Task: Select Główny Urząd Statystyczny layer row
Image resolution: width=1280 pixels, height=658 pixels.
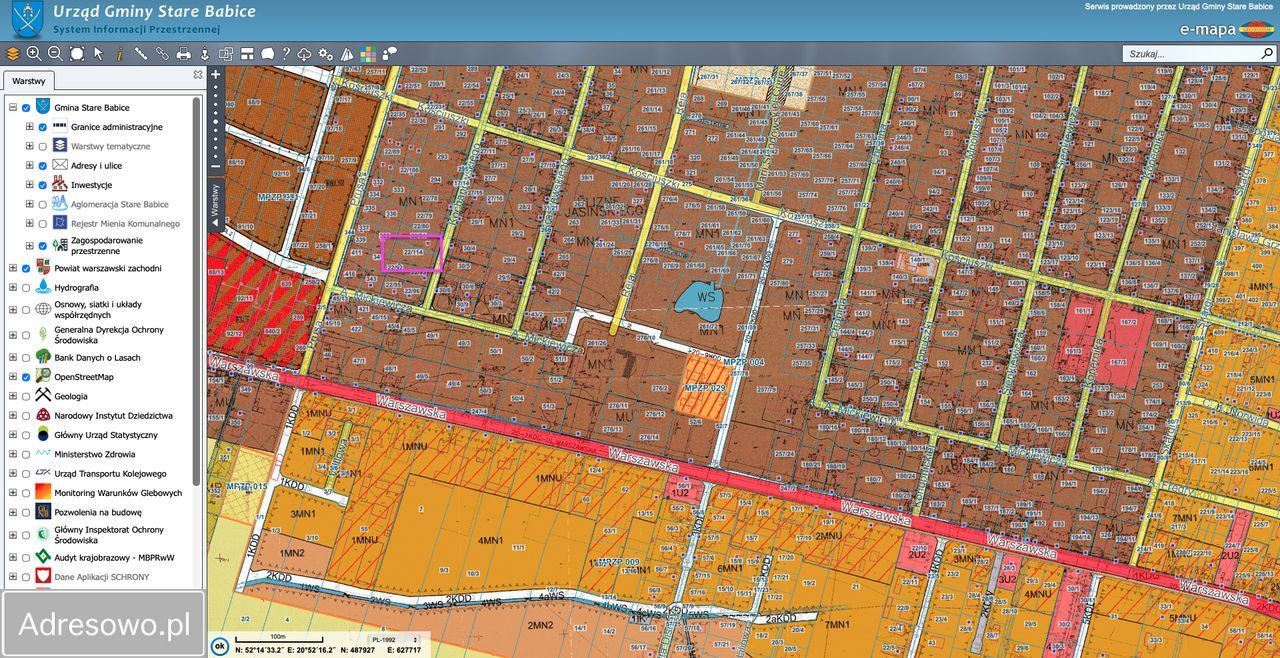Action: pyautogui.click(x=106, y=435)
